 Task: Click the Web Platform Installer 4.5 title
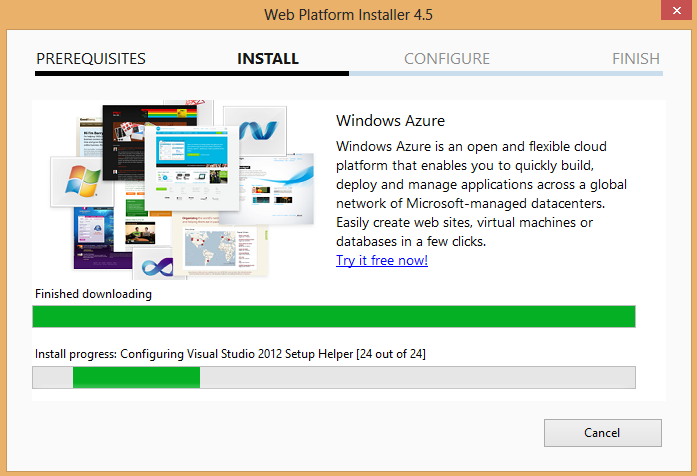tap(348, 15)
